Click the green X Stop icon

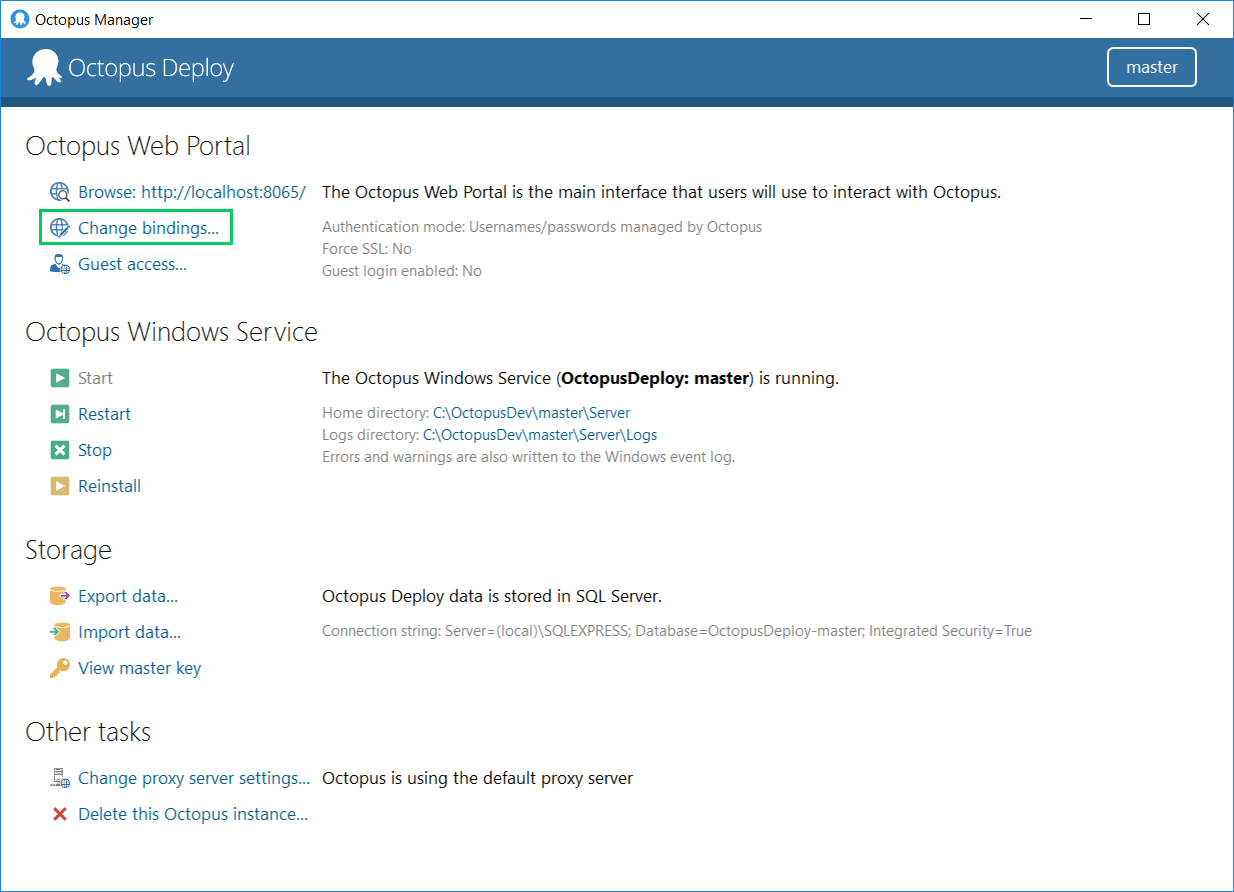(x=60, y=450)
